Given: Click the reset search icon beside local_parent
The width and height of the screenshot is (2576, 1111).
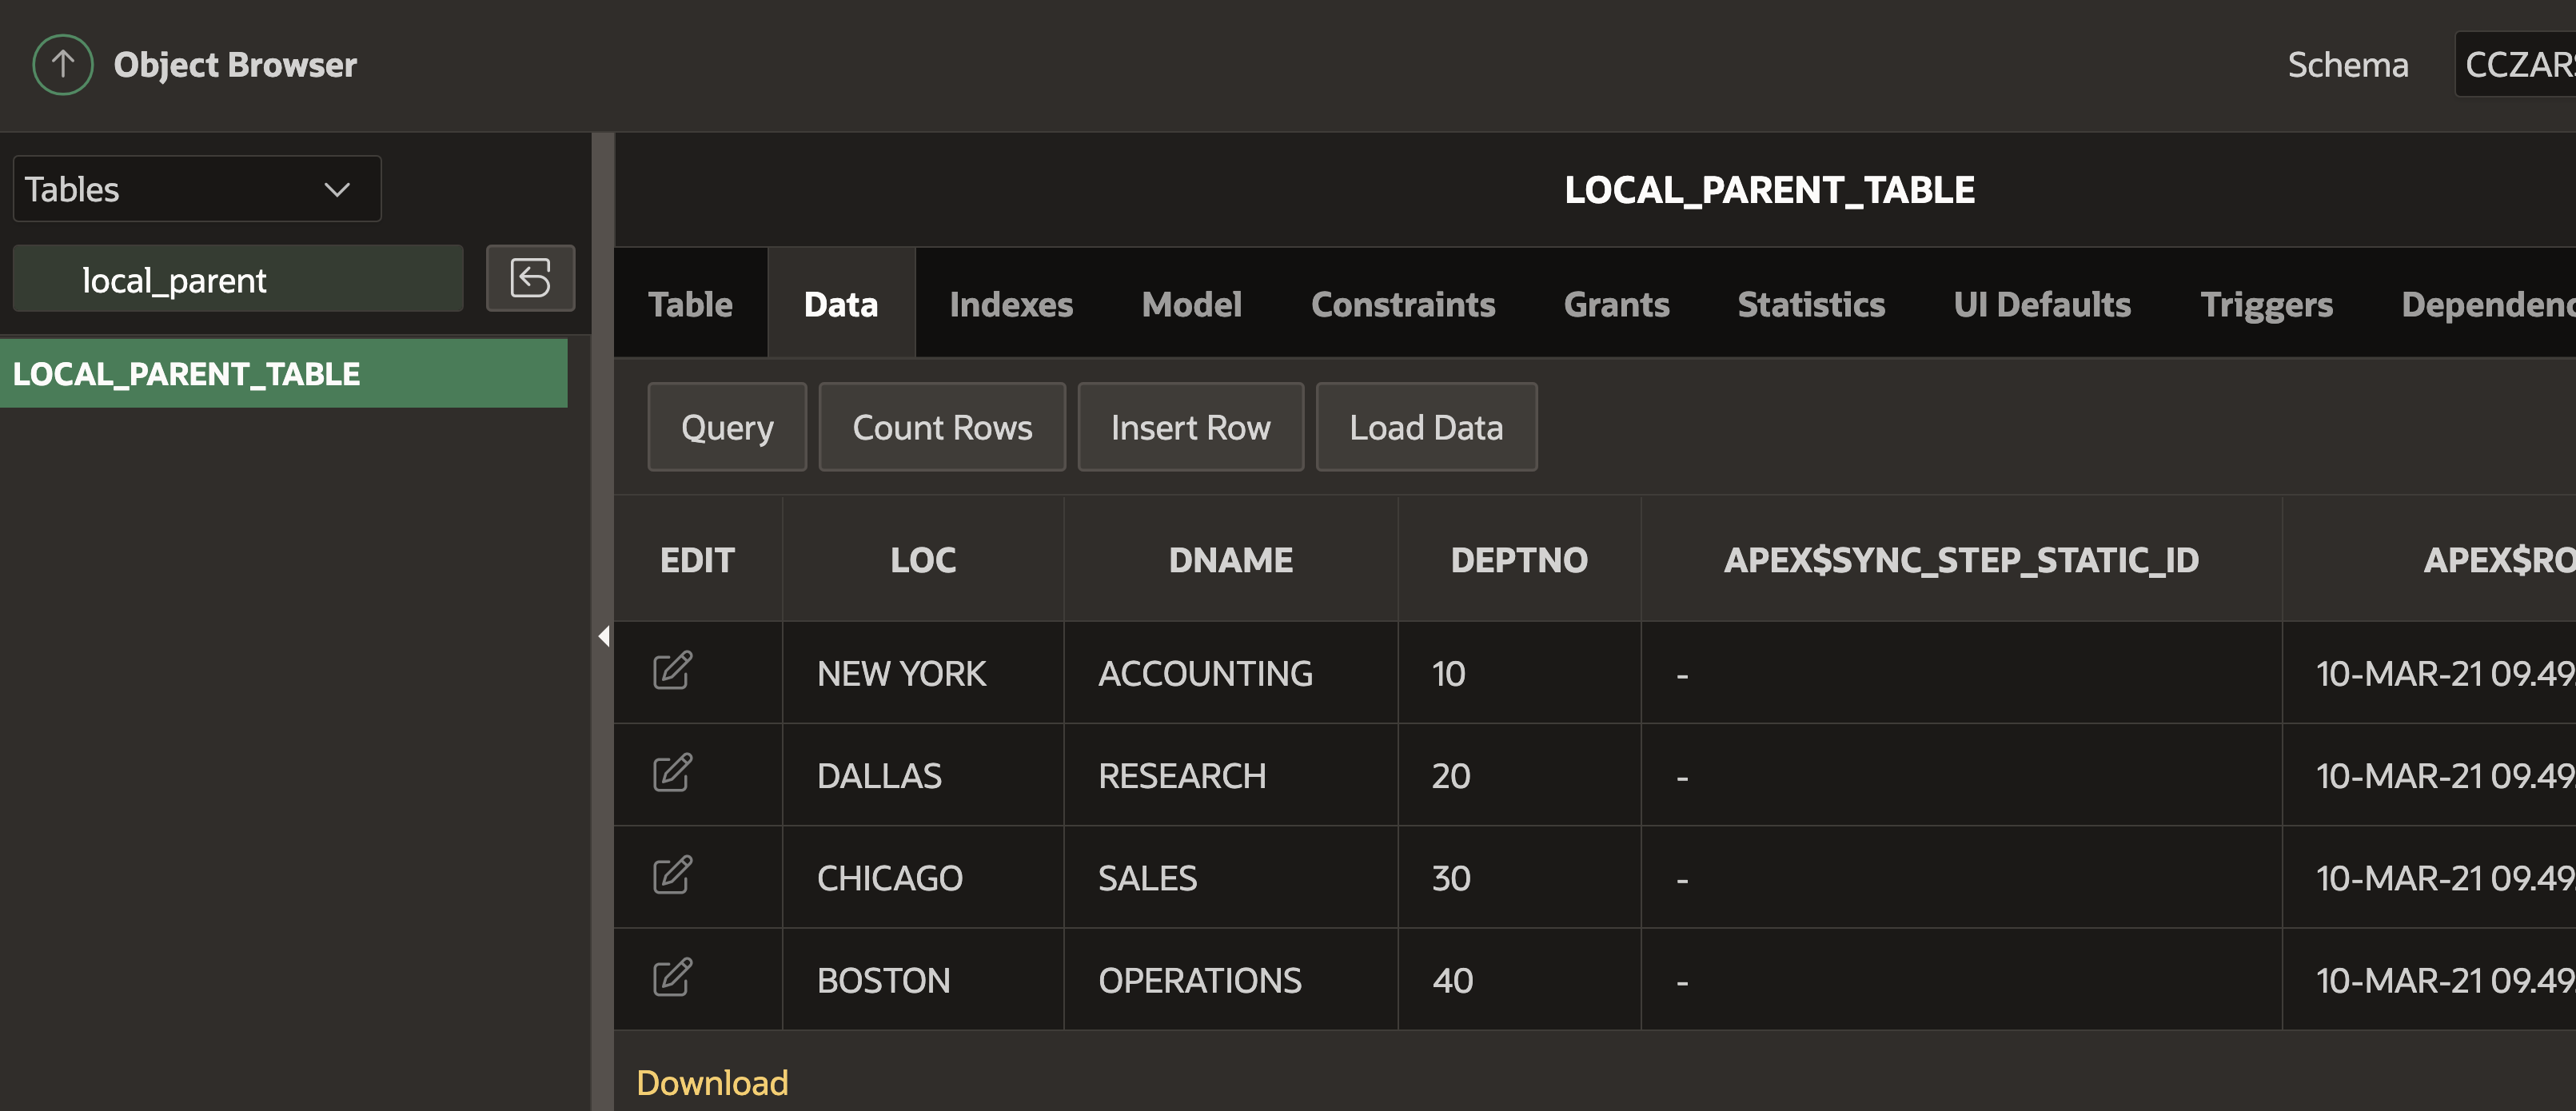Looking at the screenshot, I should click(x=530, y=278).
